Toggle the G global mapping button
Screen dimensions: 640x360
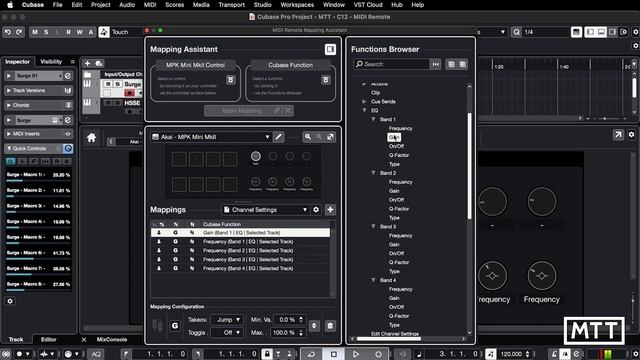click(175, 326)
